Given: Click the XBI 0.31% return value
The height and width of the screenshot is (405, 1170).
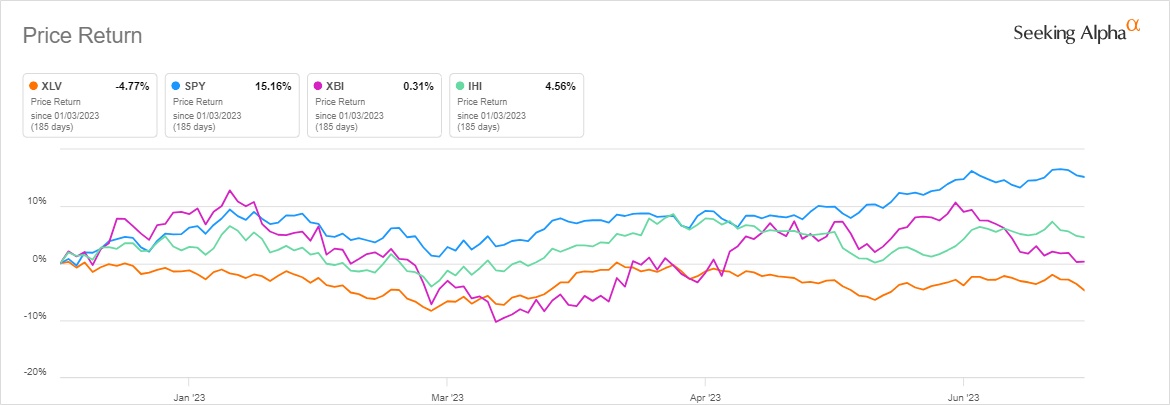Looking at the screenshot, I should click(x=417, y=87).
